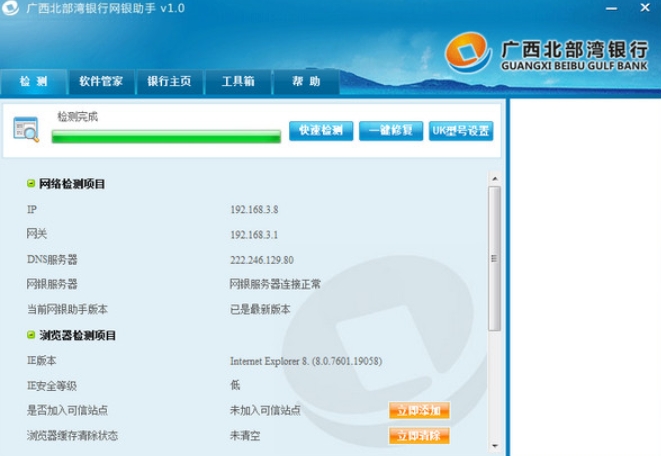Screen dimensions: 661x456
Task: Click the app logo icon in title bar
Action: [x=10, y=8]
